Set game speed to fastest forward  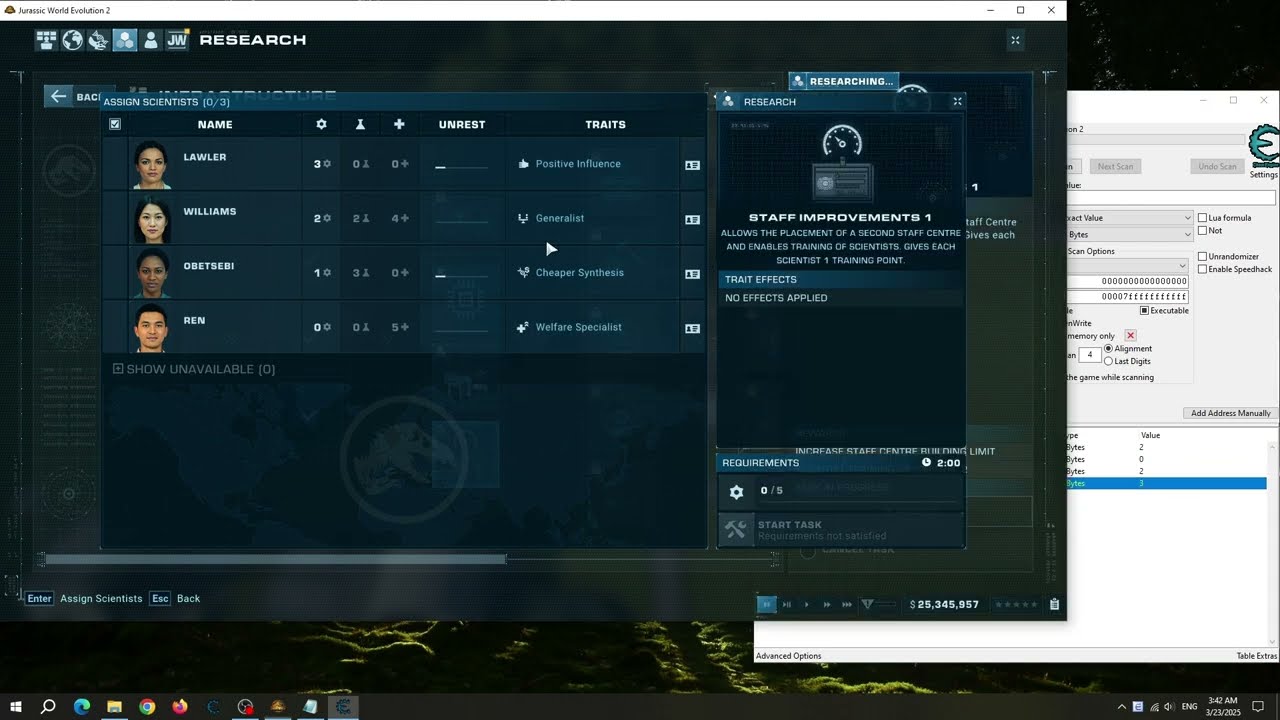tap(848, 604)
